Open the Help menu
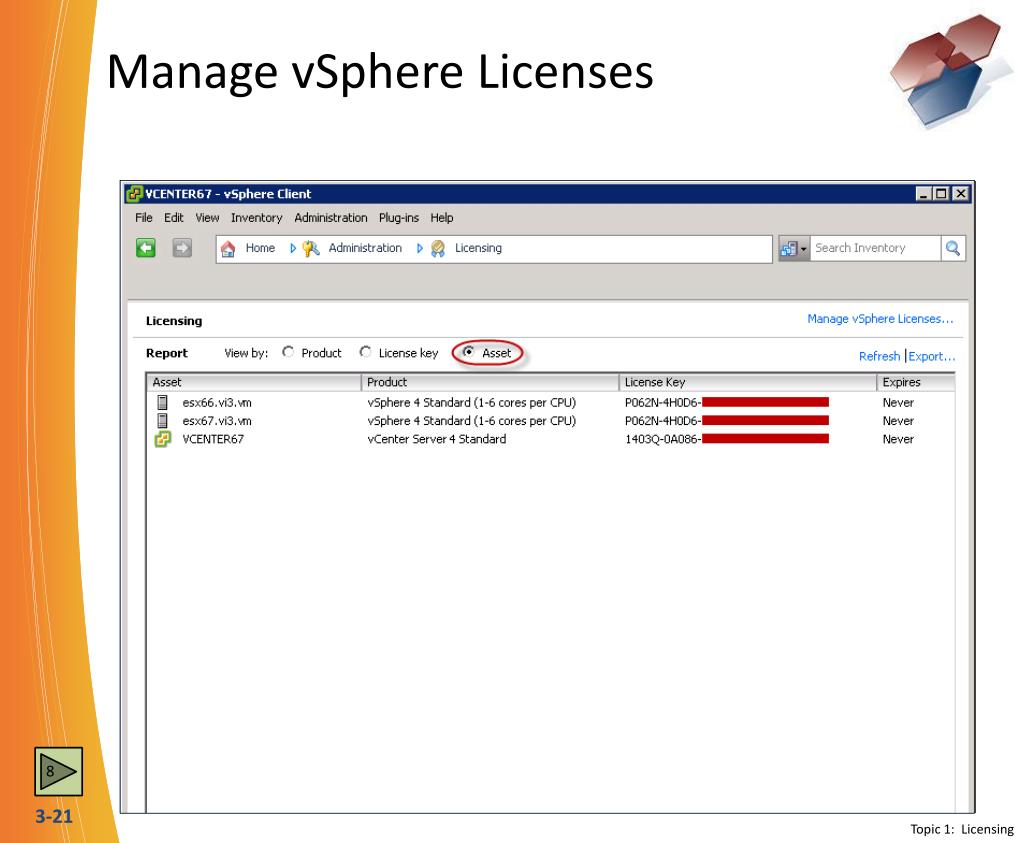Image resolution: width=1024 pixels, height=843 pixels. click(x=442, y=217)
